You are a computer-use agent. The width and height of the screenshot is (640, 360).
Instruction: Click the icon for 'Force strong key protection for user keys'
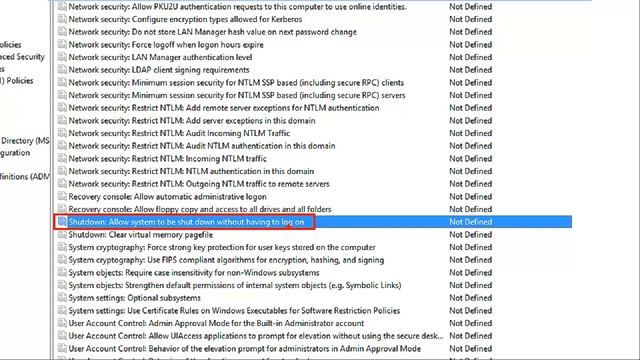point(62,247)
